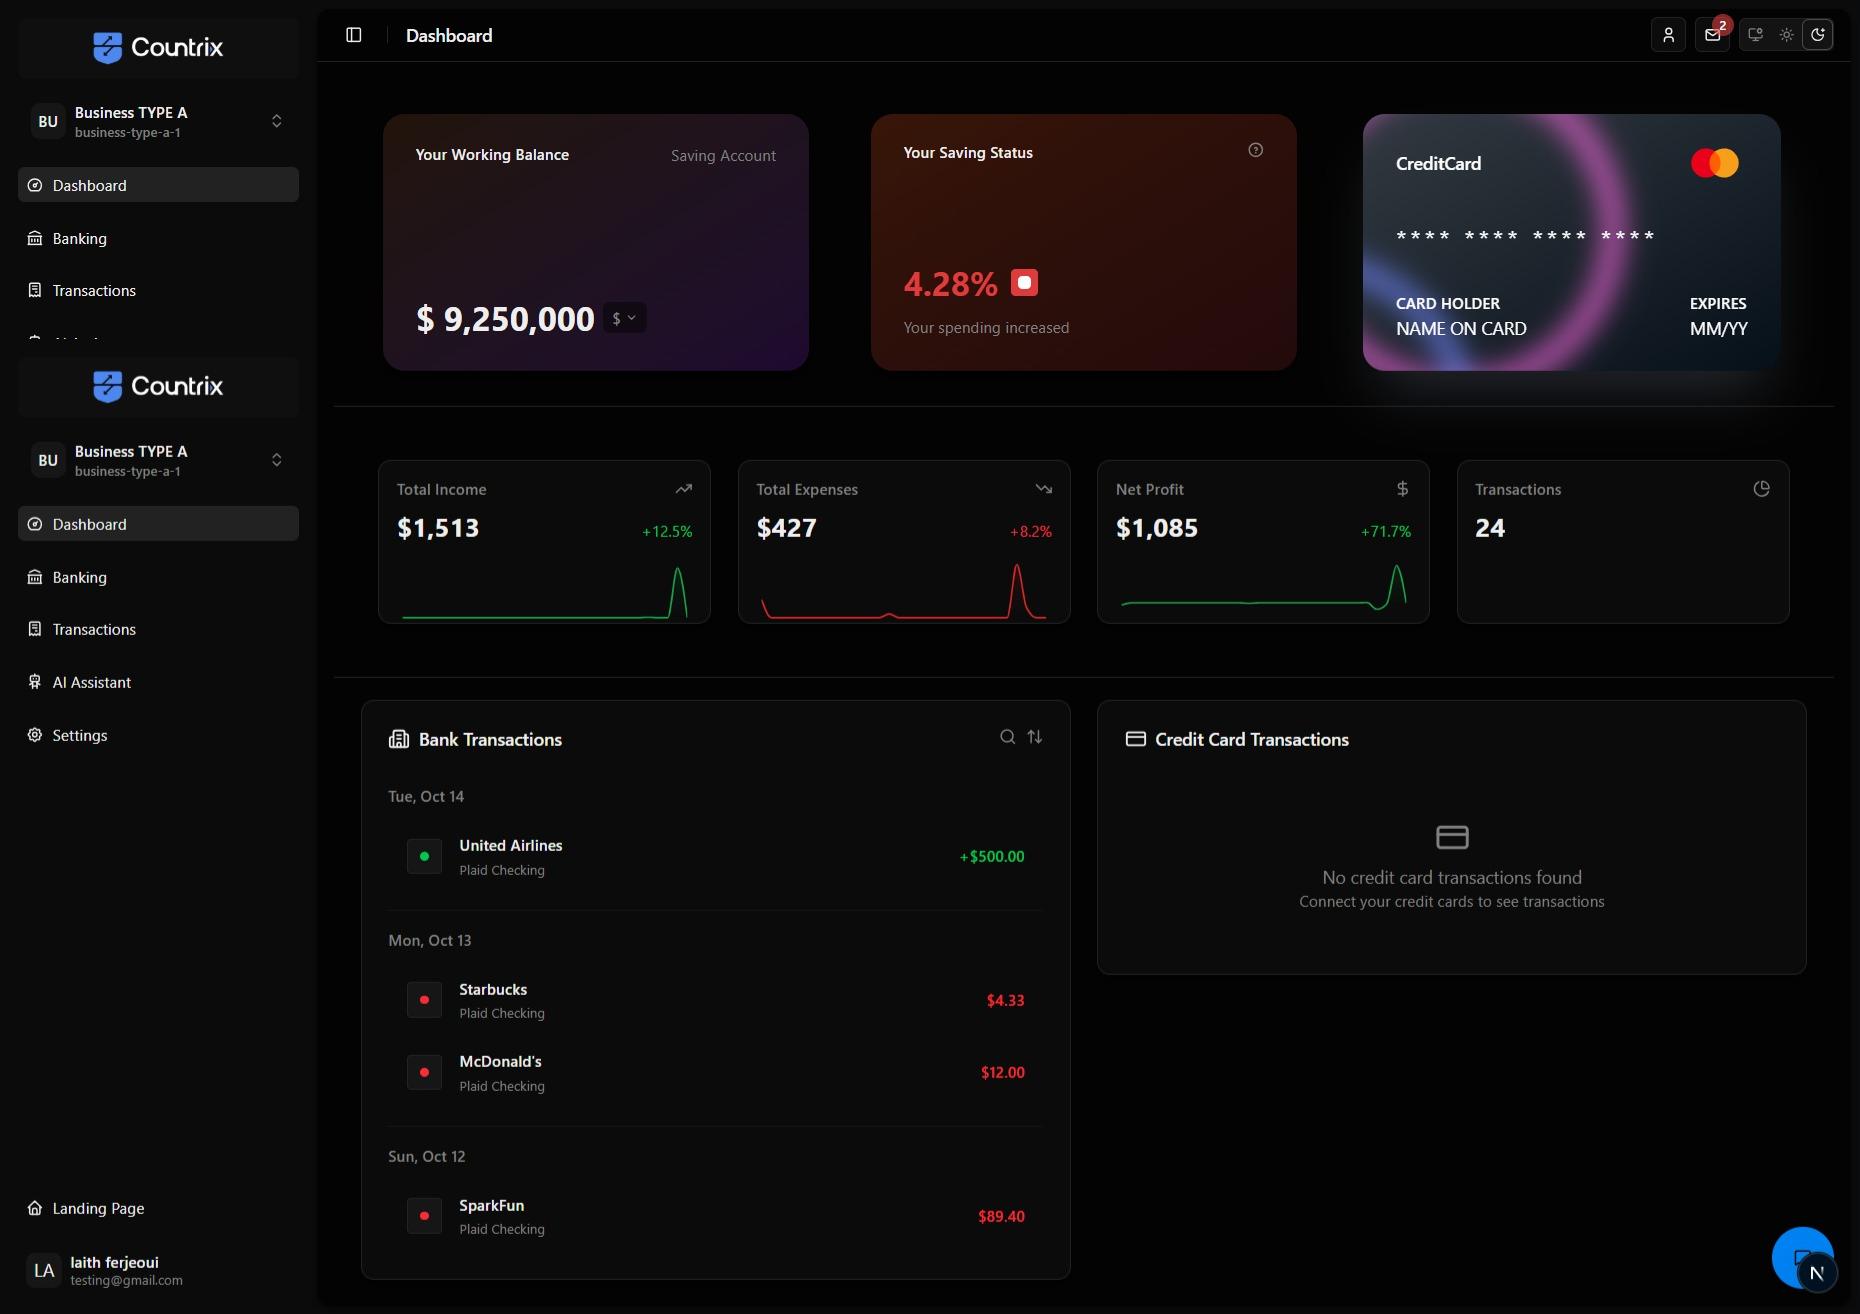Click the info icon on Your Saving Status card

pos(1255,149)
